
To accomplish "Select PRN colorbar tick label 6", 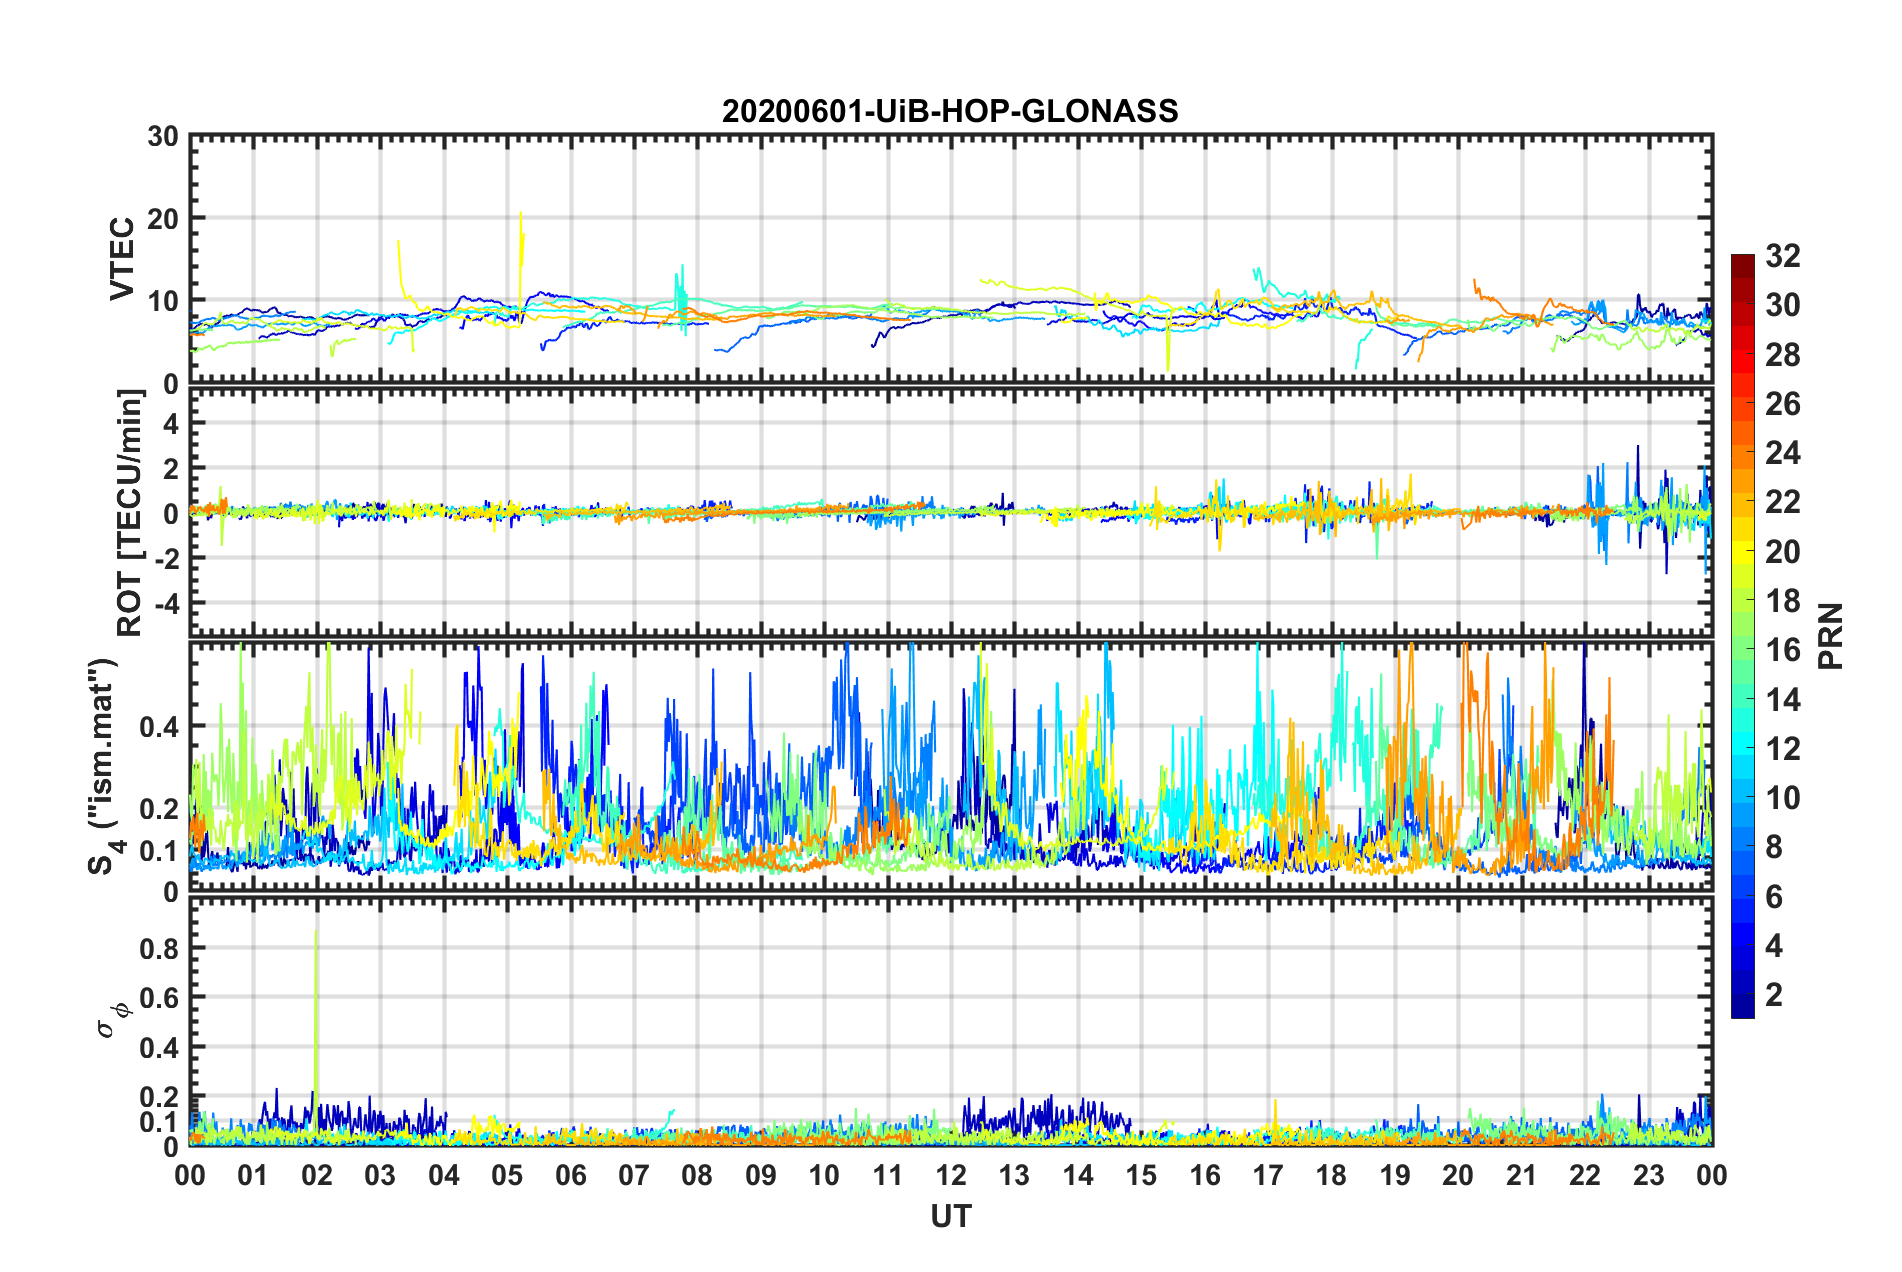I will click(x=1774, y=897).
